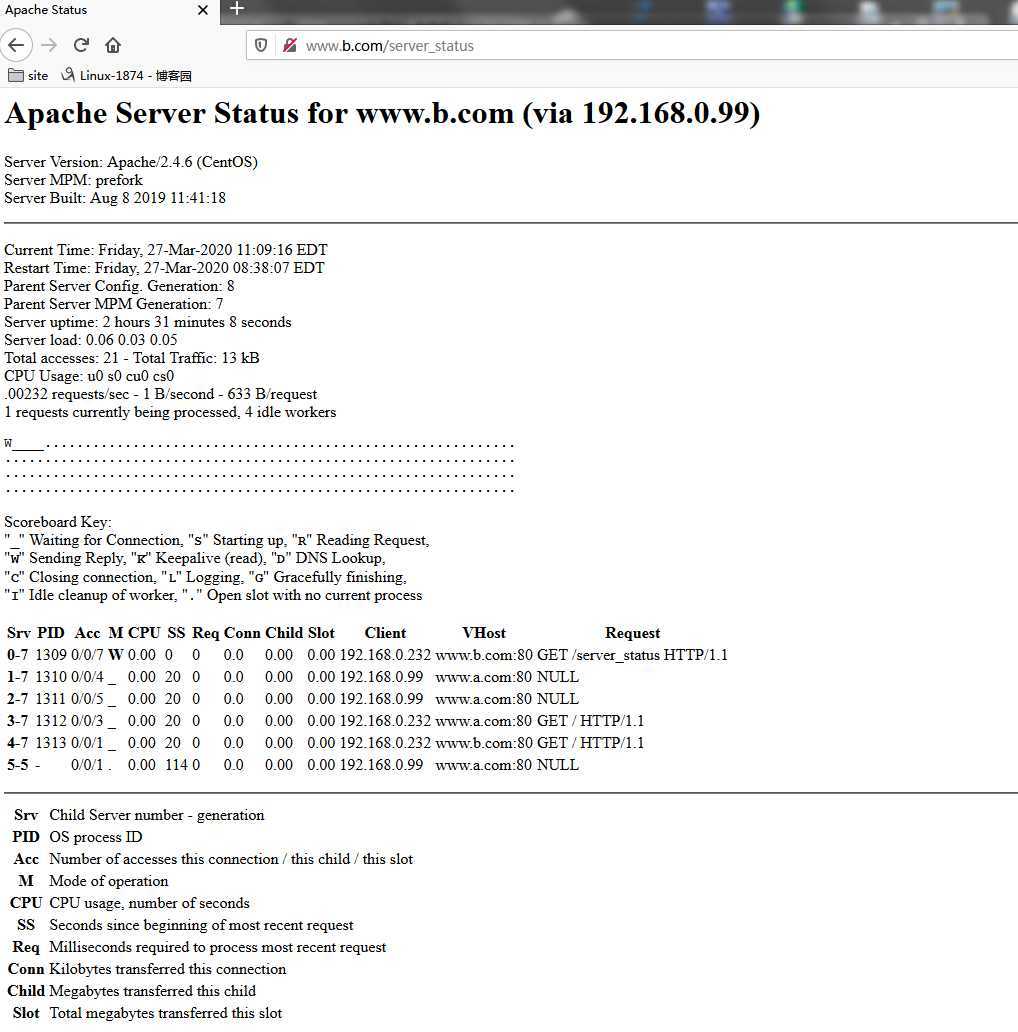Click Seconds since beginning of most recent request
Viewport: 1018px width, 1032px height.
tap(201, 925)
